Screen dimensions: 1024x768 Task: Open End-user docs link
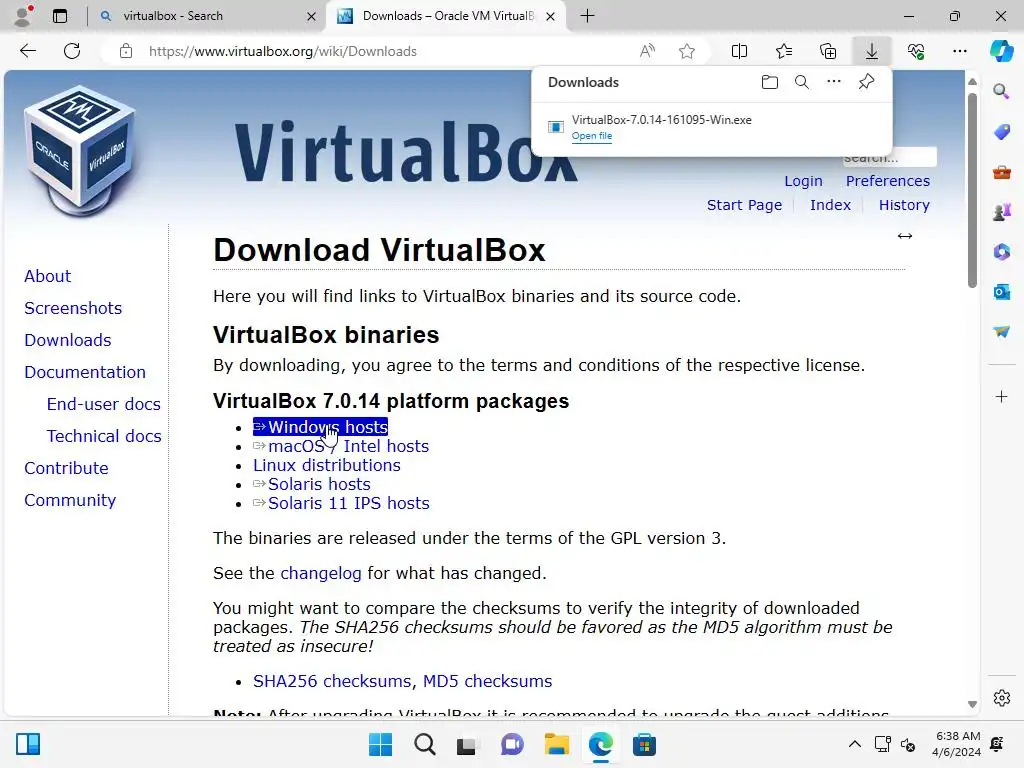pos(103,404)
